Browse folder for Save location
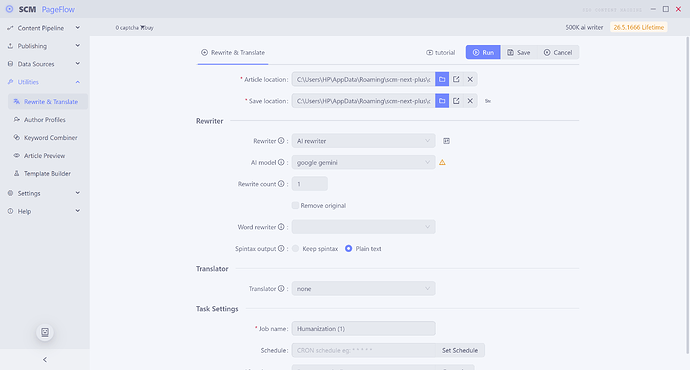This screenshot has height=370, width=690. (x=442, y=101)
